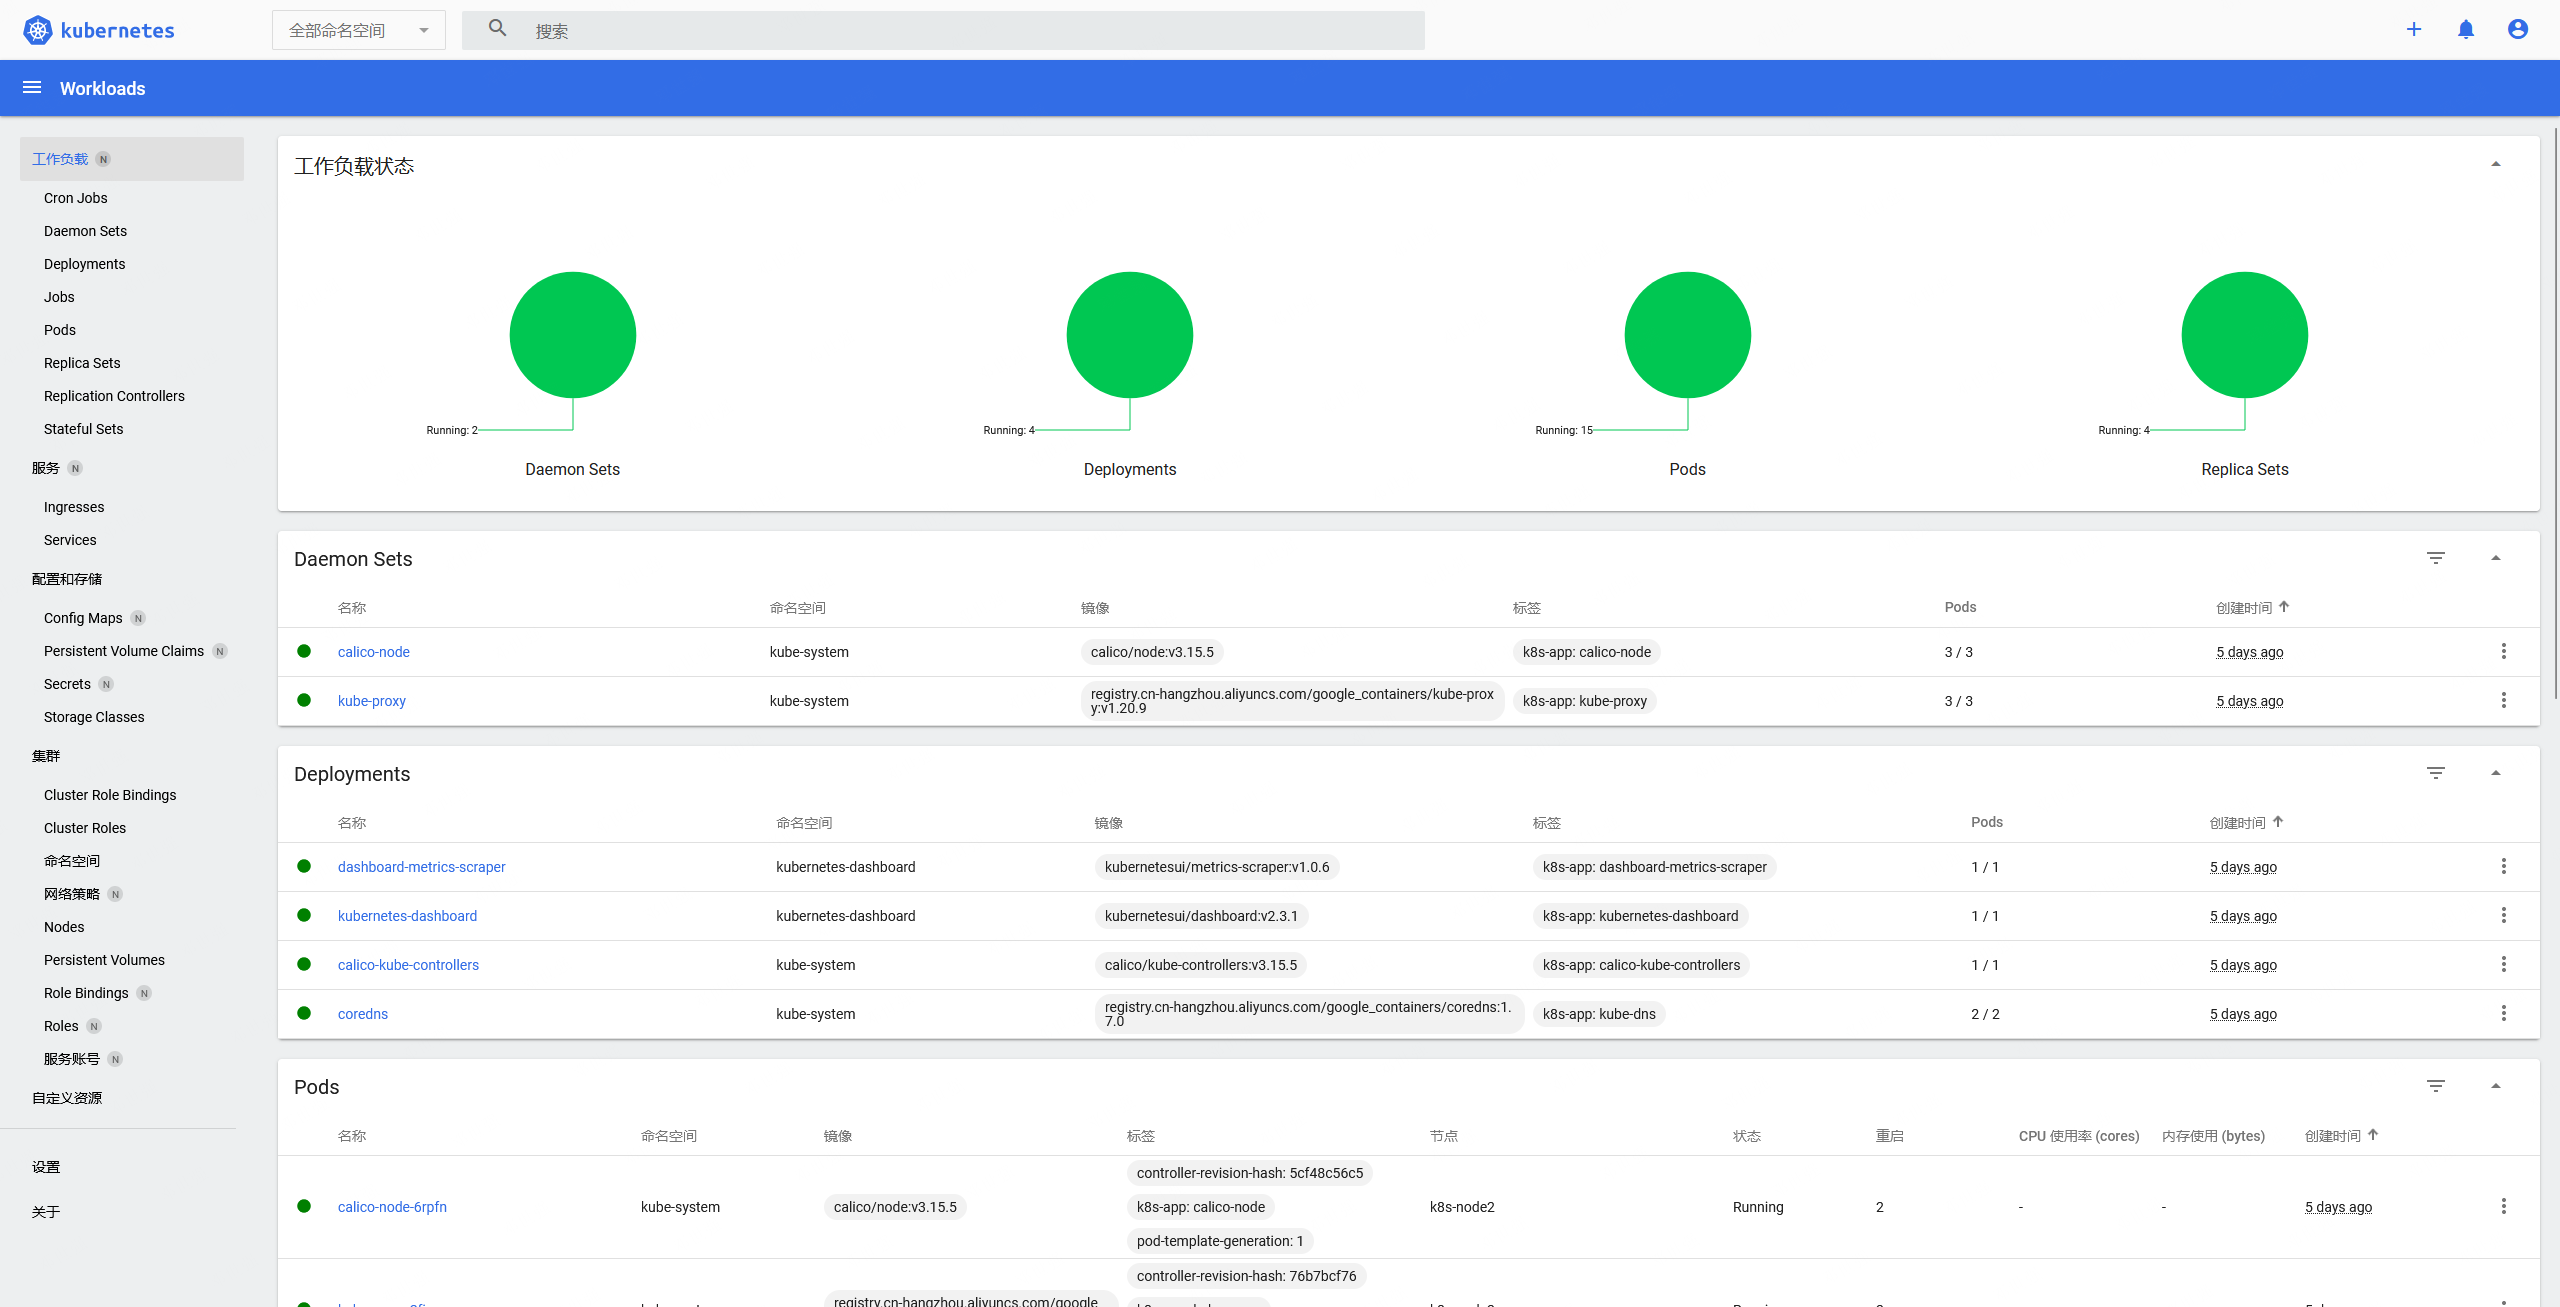This screenshot has height=1307, width=2560.
Task: Open the actions menu for kubernetes-dashboard deployment
Action: (x=2504, y=915)
